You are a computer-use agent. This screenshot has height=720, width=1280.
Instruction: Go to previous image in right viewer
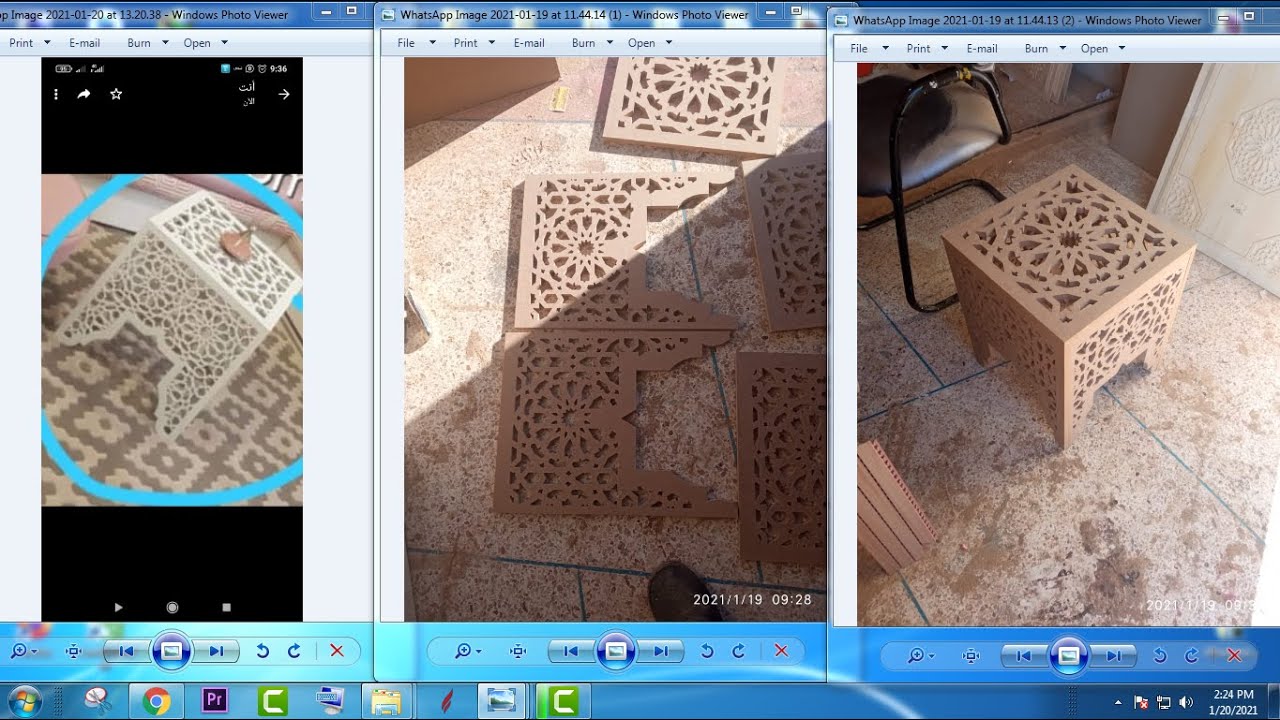point(1024,656)
